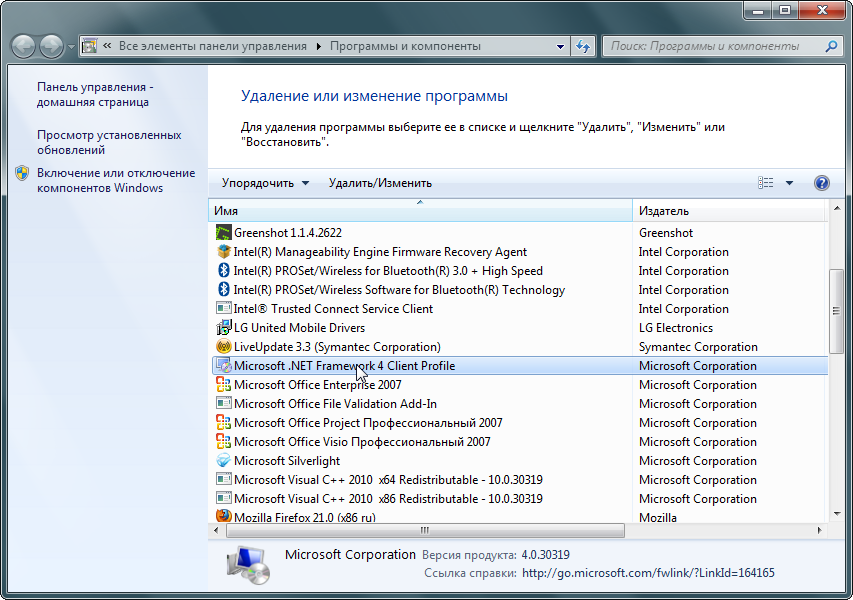Click the Back navigation arrow
The height and width of the screenshot is (600, 853).
coord(23,46)
